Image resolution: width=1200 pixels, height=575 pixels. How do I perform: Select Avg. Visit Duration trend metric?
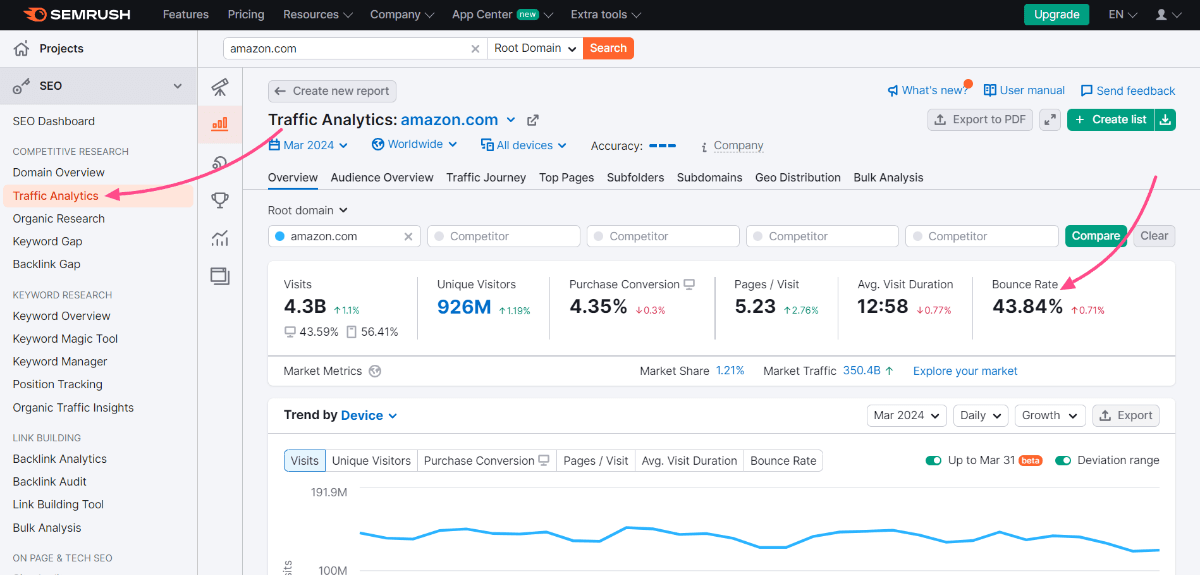[x=689, y=461]
